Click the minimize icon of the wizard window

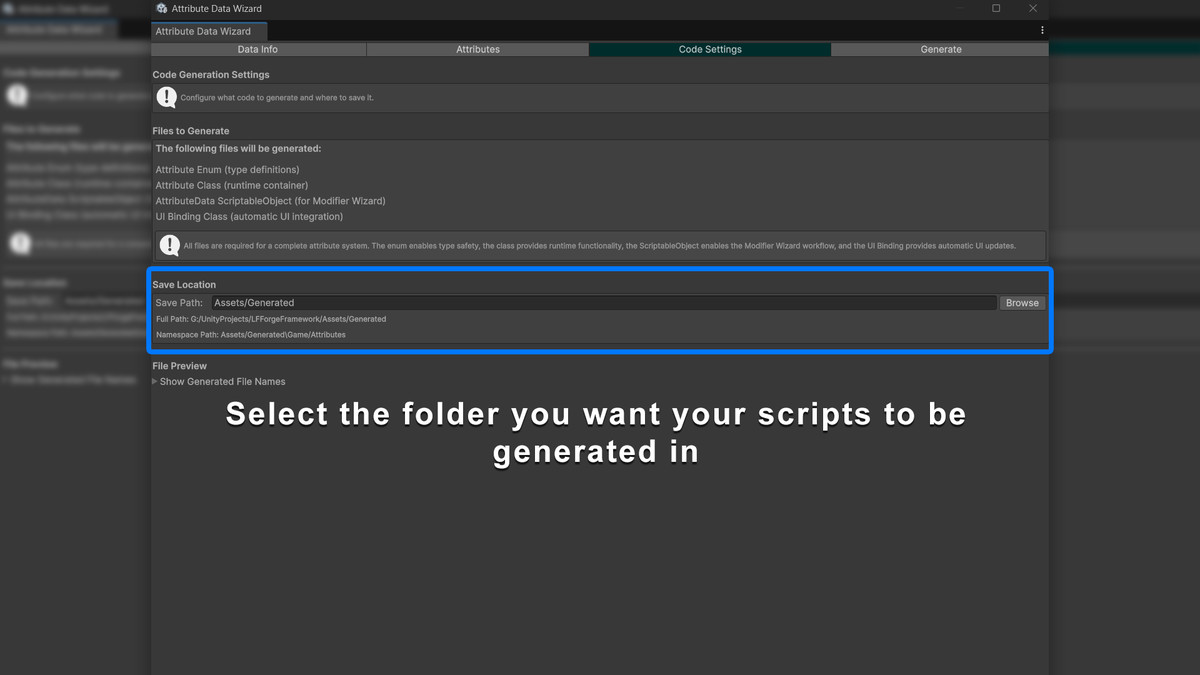pyautogui.click(x=958, y=9)
